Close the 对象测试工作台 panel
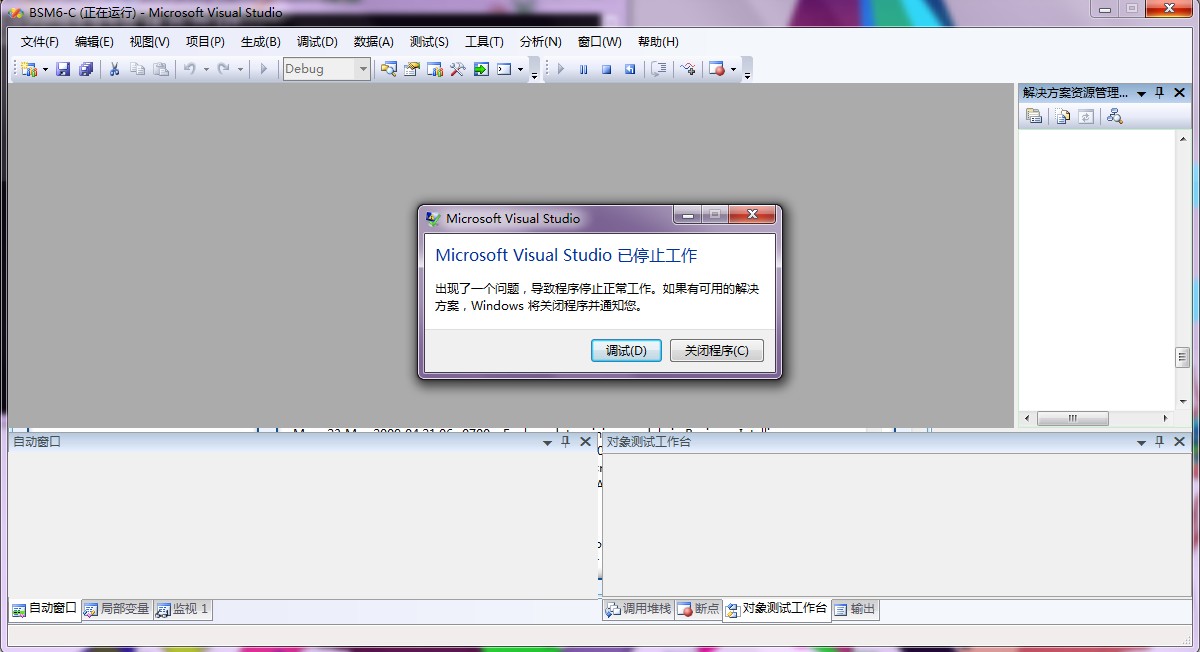Viewport: 1200px width, 652px height. point(1180,441)
